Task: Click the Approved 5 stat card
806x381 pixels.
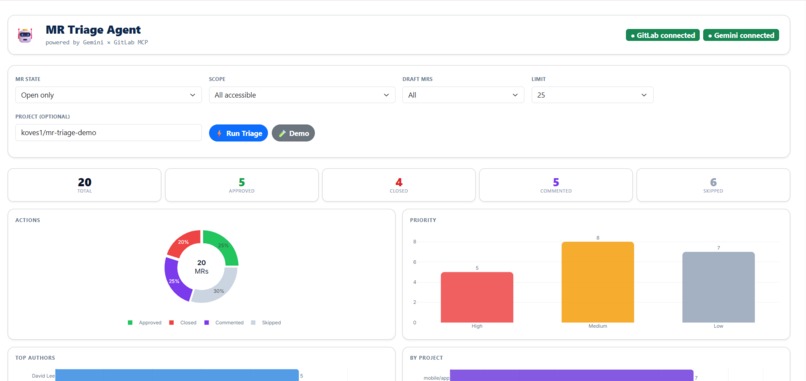Action: click(x=242, y=185)
